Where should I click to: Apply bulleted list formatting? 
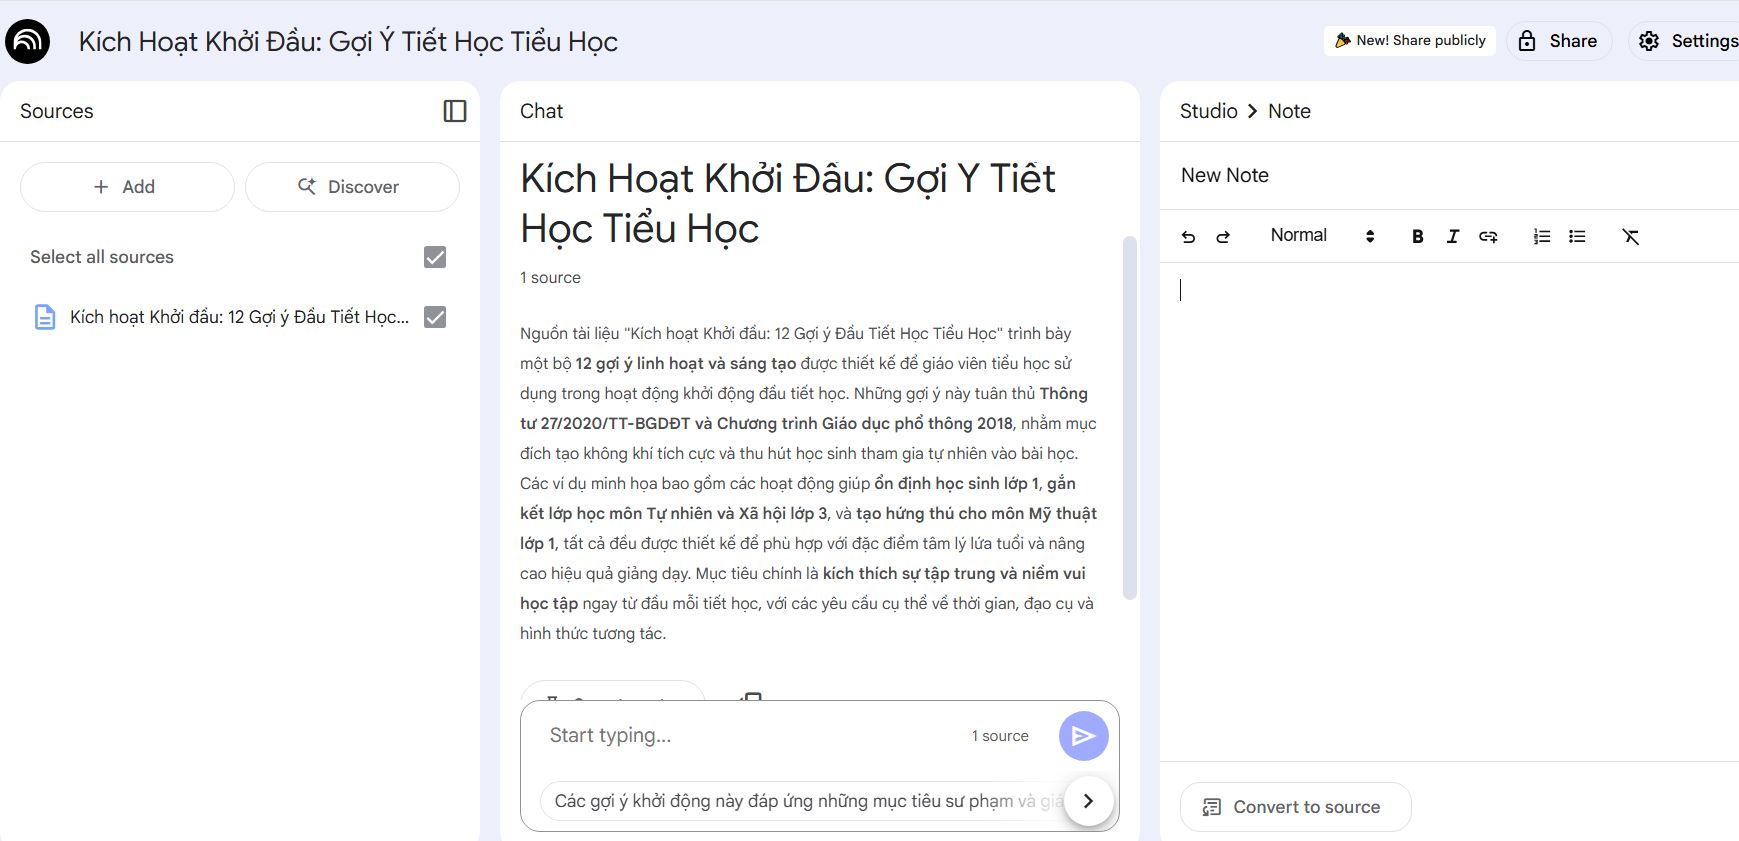point(1577,237)
